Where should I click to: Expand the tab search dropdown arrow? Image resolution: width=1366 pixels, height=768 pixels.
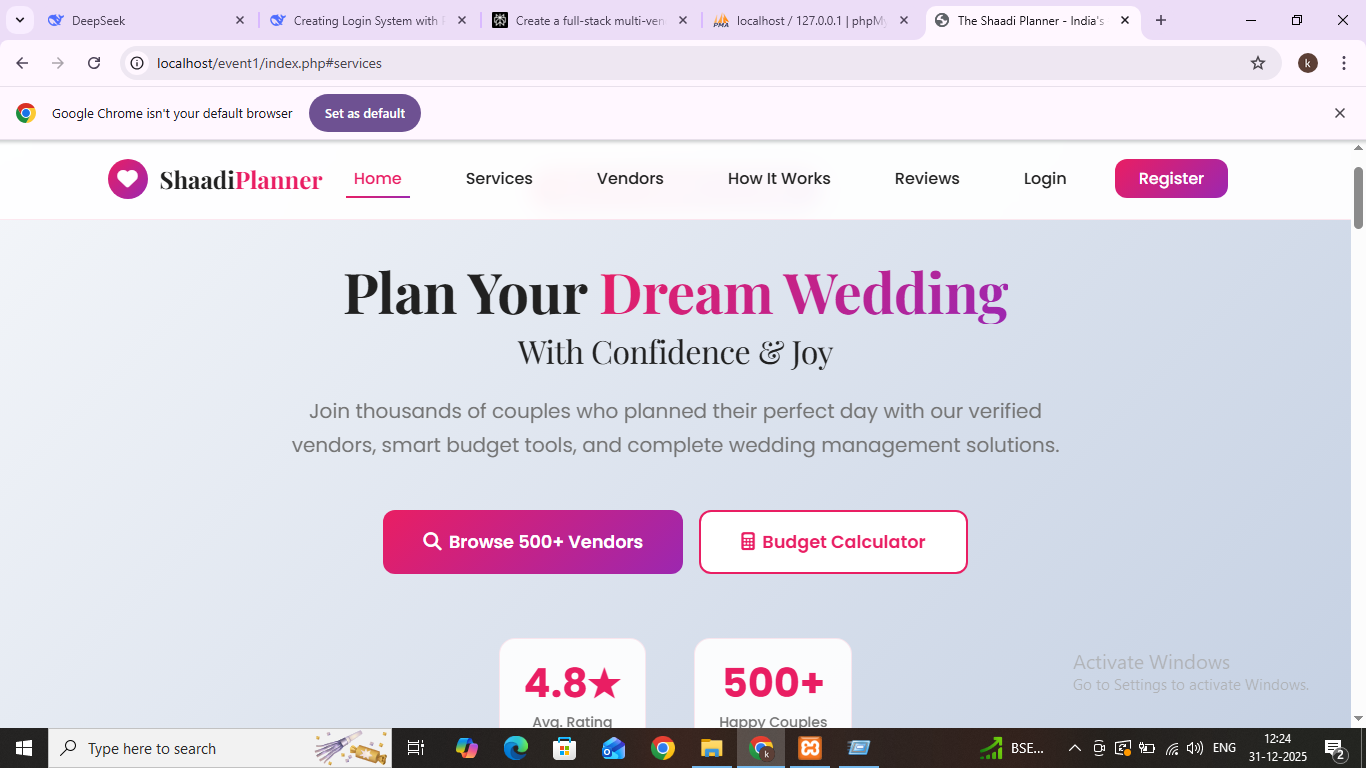click(x=19, y=20)
